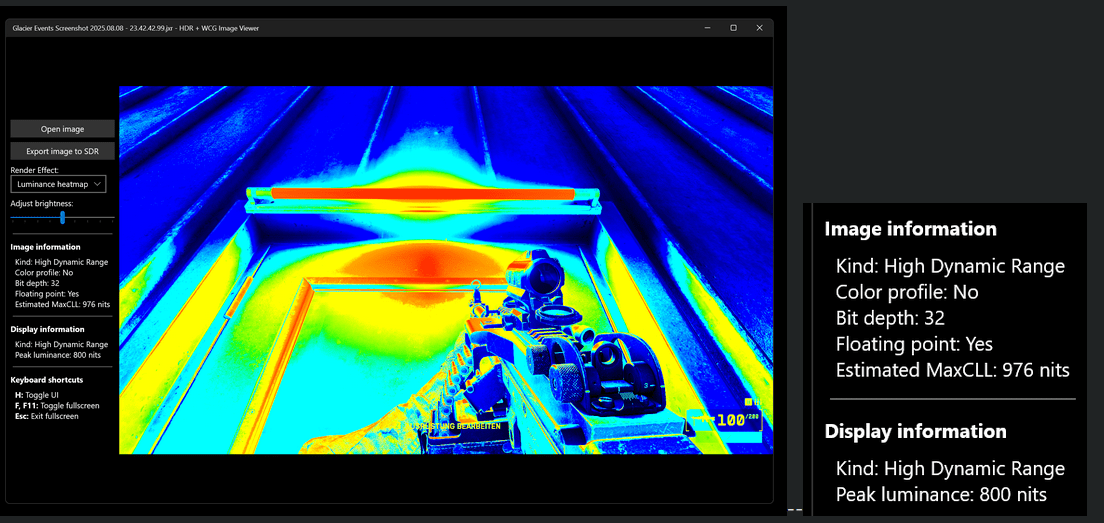
Task: Click the 'Image information' heading in the sidebar
Action: pos(45,247)
